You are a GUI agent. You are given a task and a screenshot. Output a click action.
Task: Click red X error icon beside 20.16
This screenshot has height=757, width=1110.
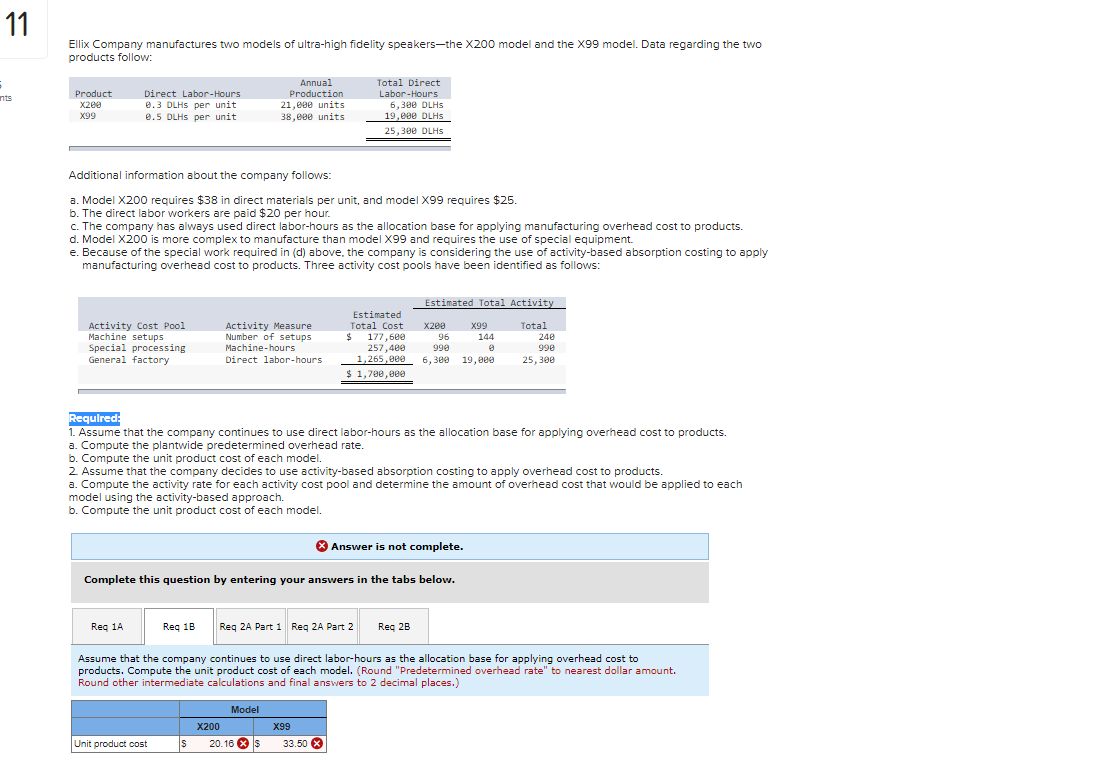245,744
